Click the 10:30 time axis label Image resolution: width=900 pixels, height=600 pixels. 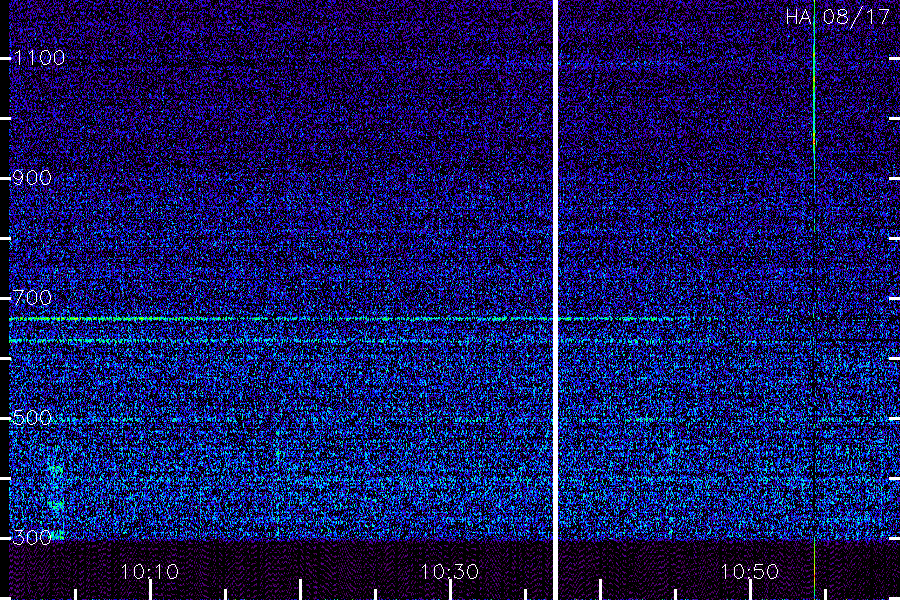click(449, 571)
